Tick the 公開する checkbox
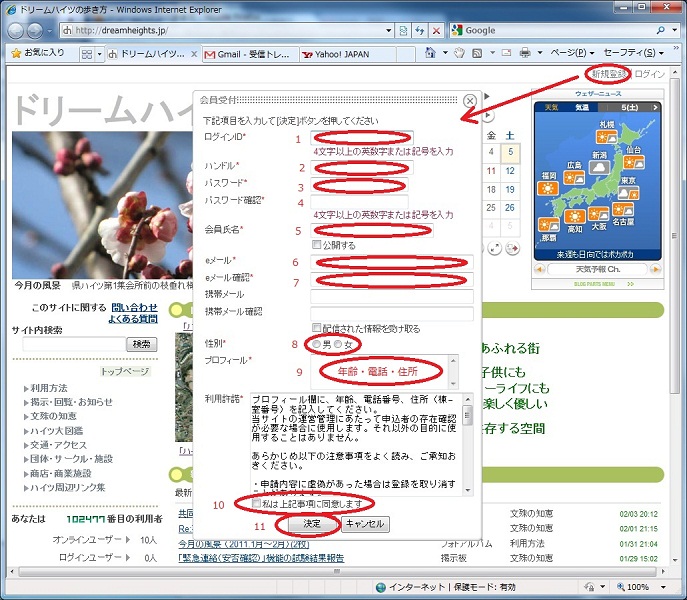687x600 pixels. pos(317,245)
